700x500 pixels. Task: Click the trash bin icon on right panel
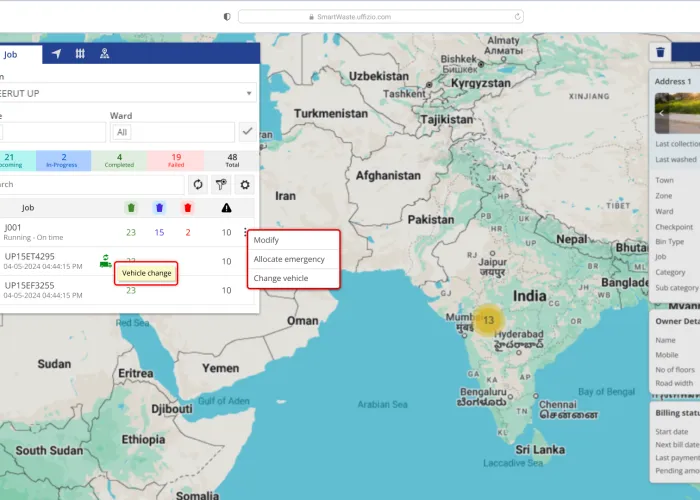(x=660, y=53)
